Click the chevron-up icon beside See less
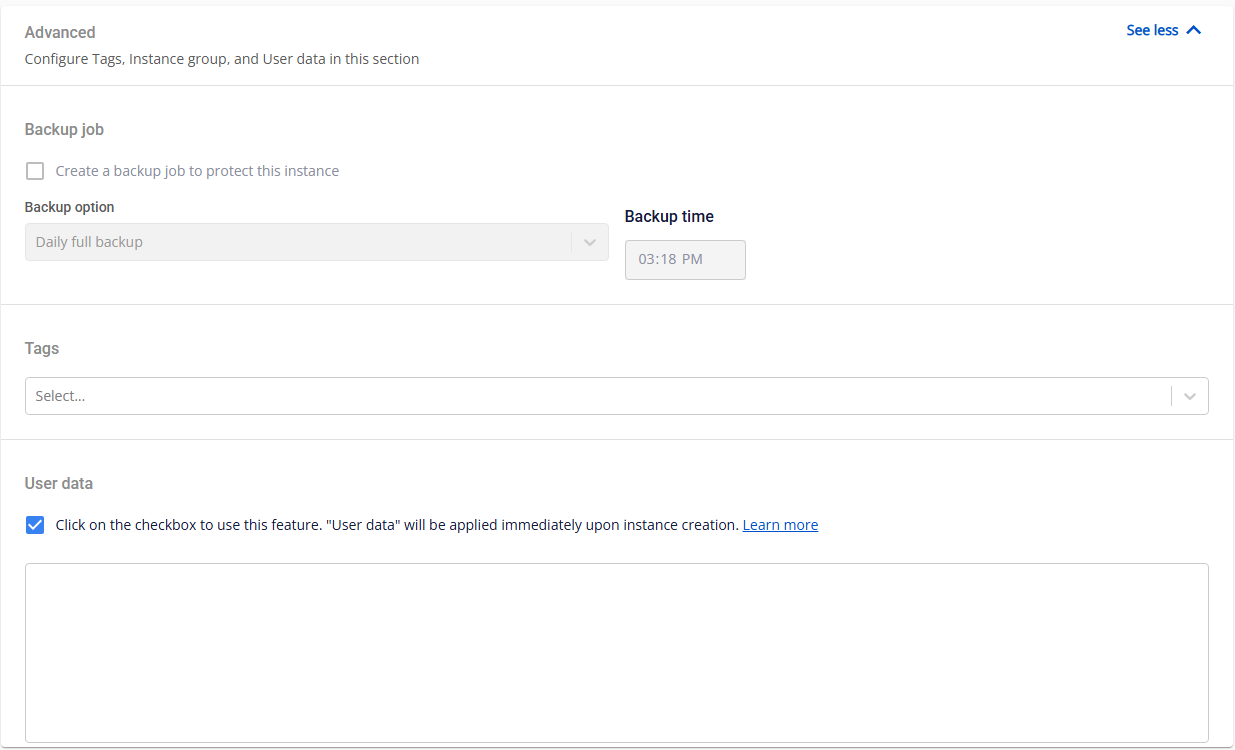The image size is (1235, 750). pos(1193,31)
